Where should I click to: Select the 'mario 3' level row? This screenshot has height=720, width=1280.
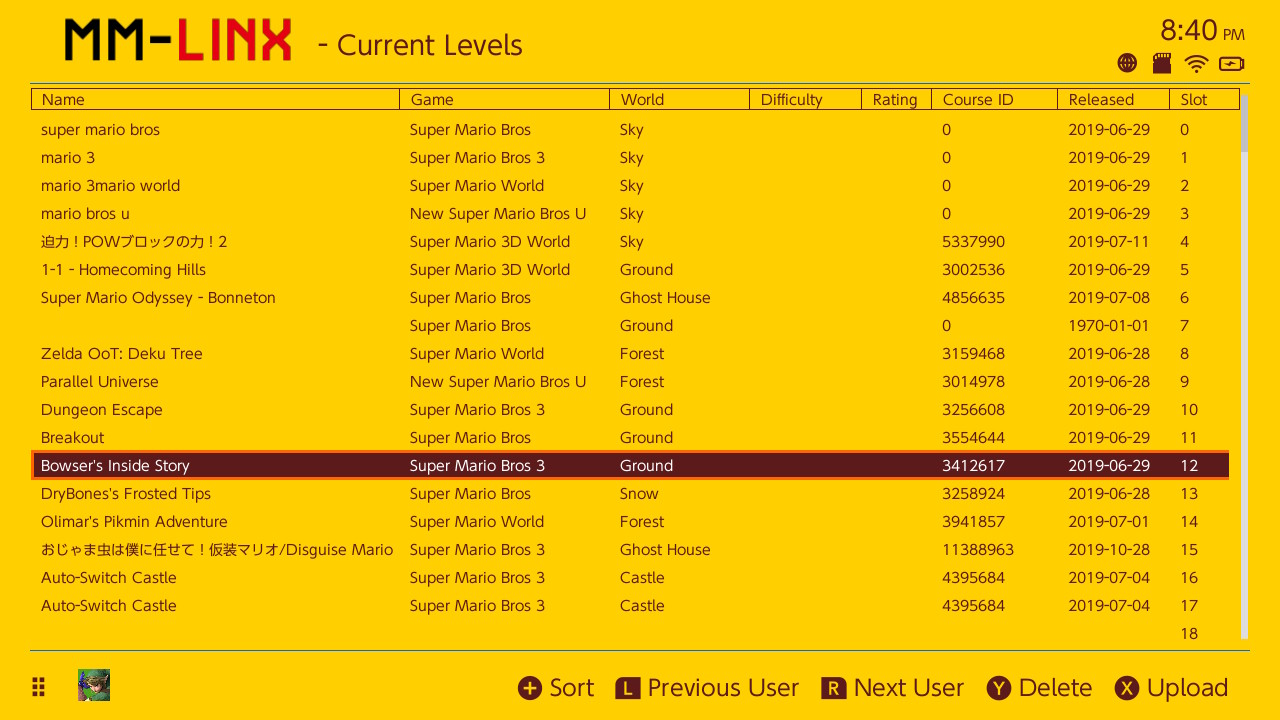[631, 157]
